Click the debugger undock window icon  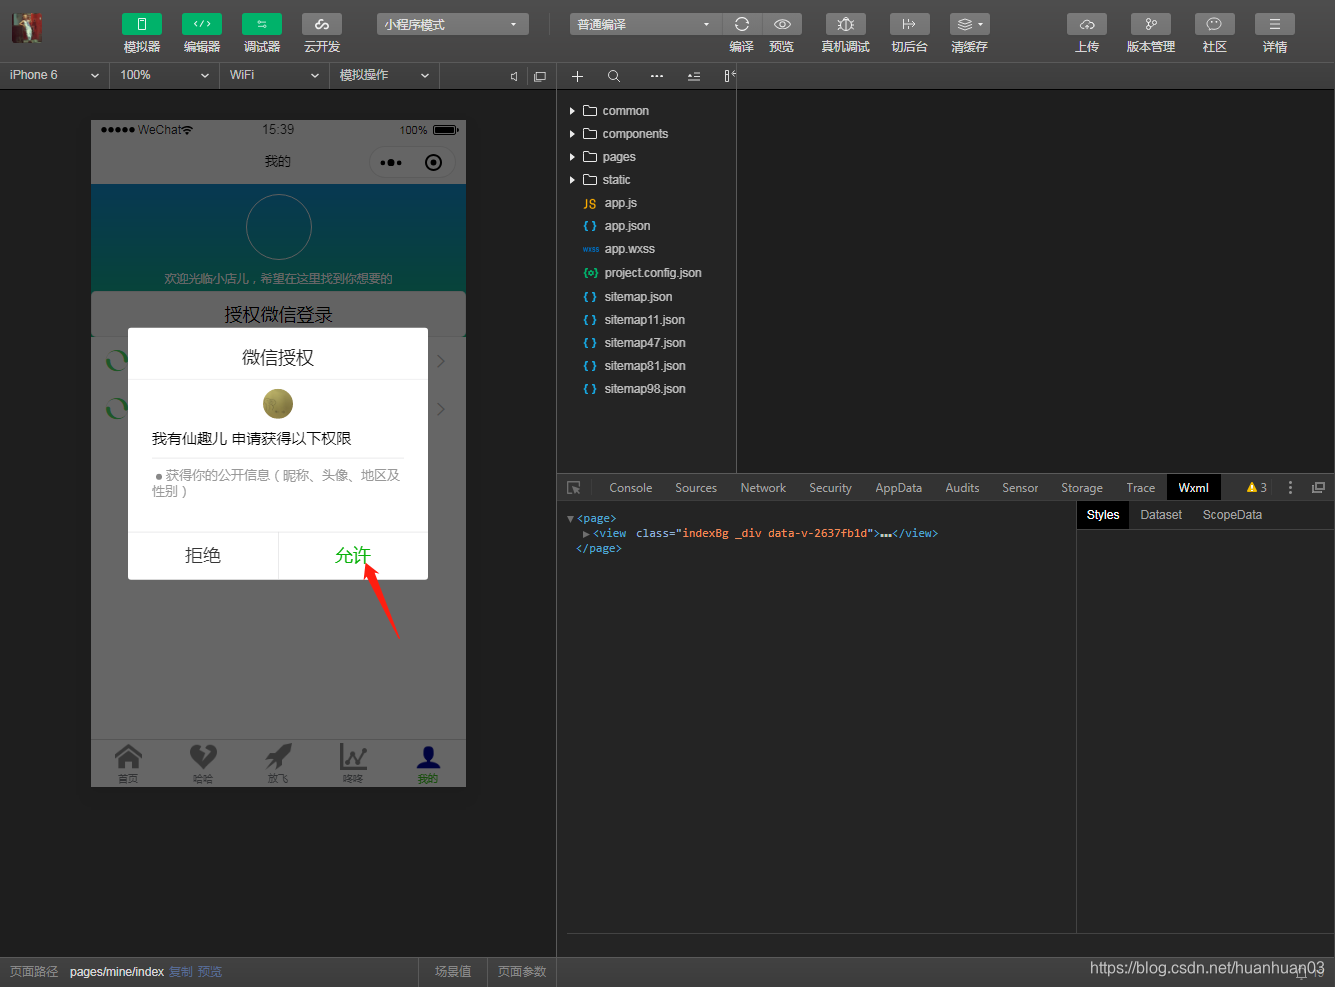tap(1318, 488)
